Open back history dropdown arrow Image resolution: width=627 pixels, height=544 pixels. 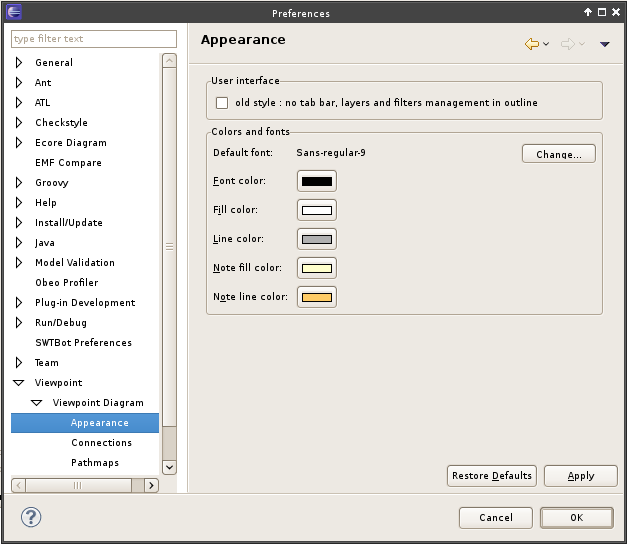coord(546,45)
